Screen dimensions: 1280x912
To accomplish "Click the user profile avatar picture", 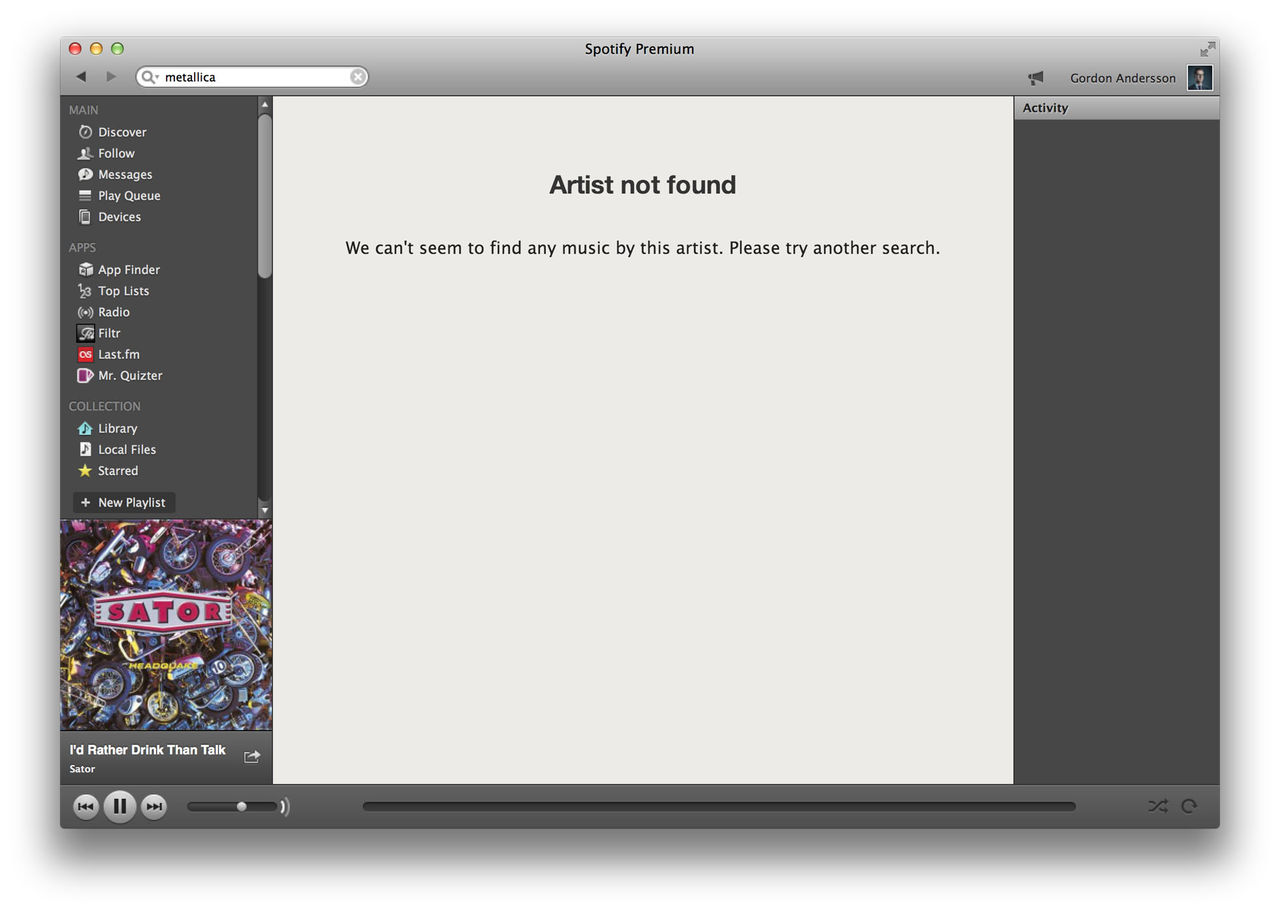I will coord(1200,78).
